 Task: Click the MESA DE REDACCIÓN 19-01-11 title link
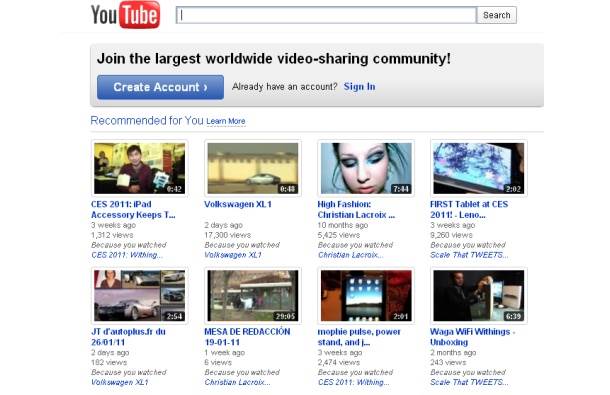[x=247, y=337]
